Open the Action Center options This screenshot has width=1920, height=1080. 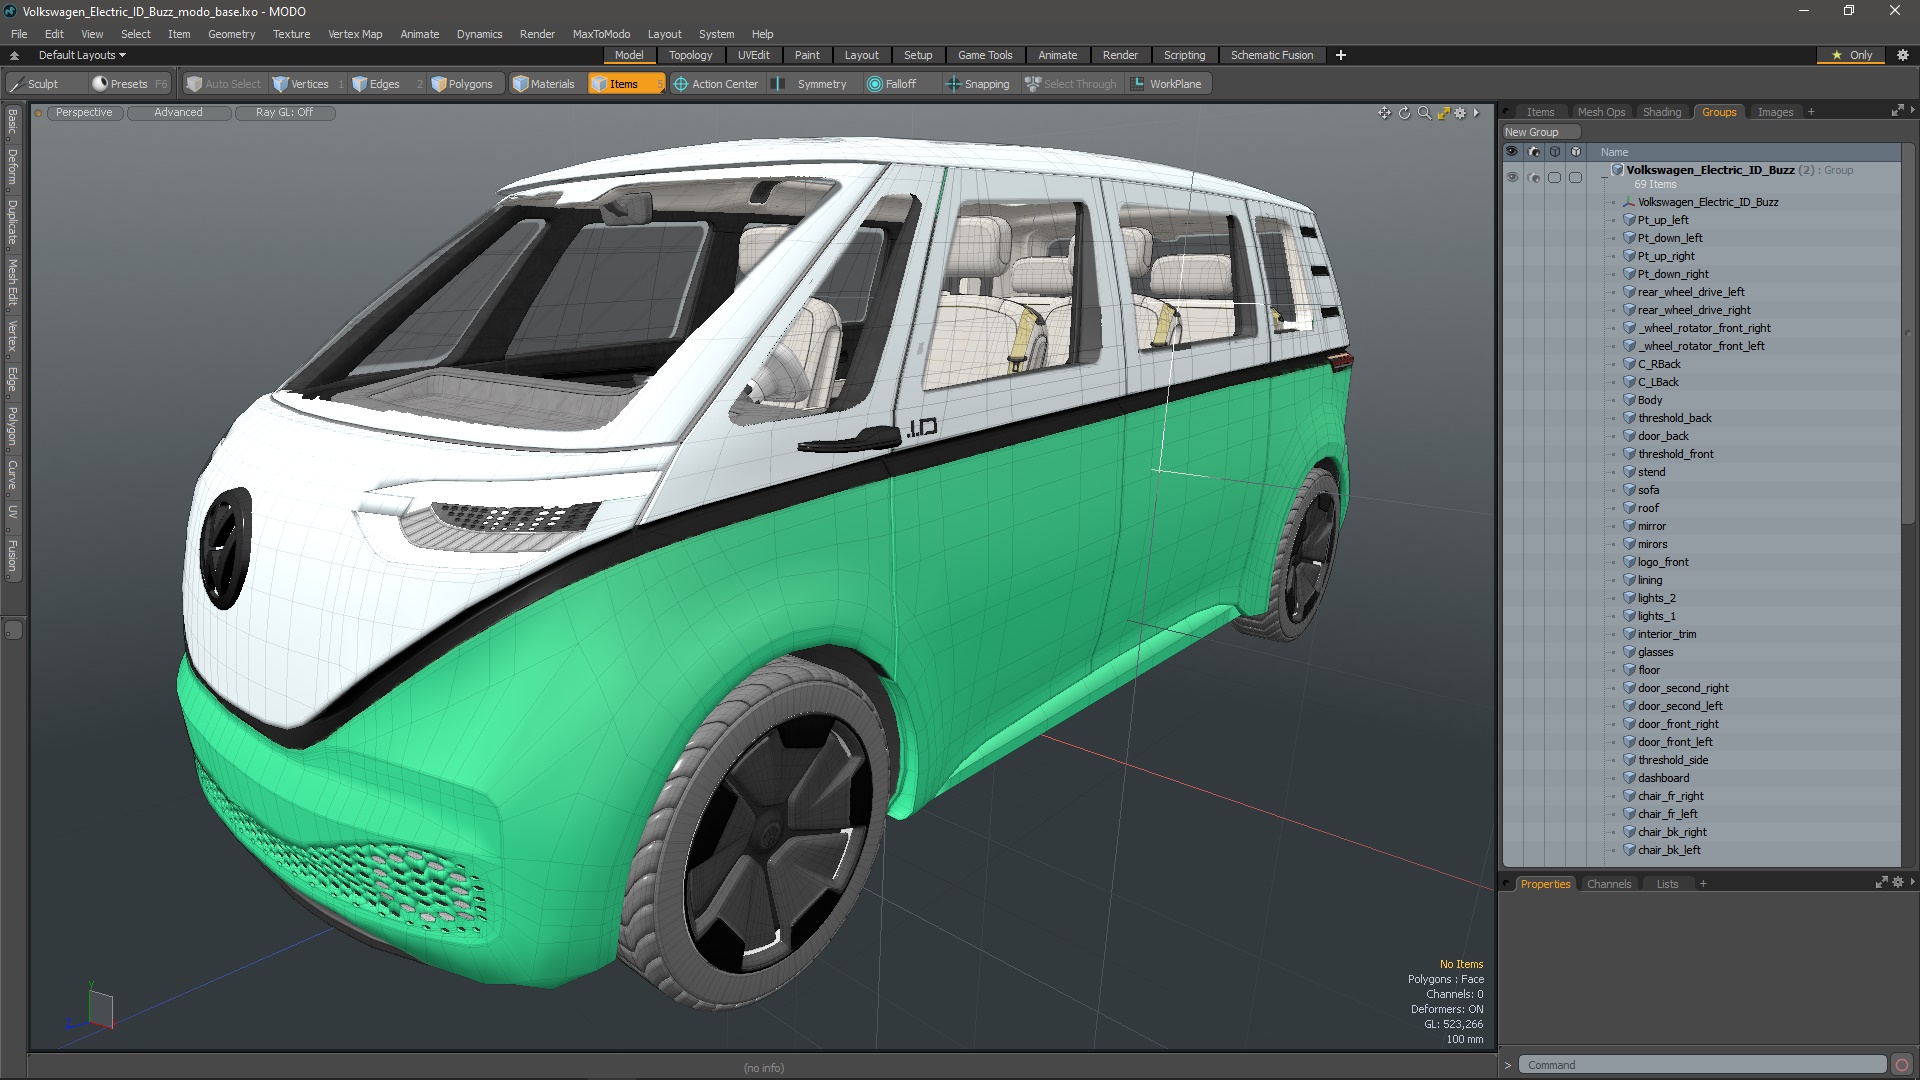pos(716,84)
